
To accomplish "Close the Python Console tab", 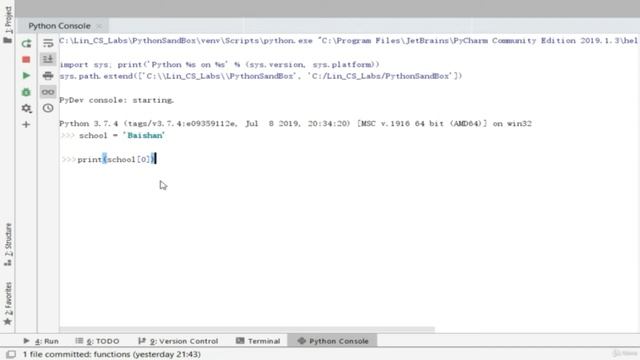I will coord(99,26).
